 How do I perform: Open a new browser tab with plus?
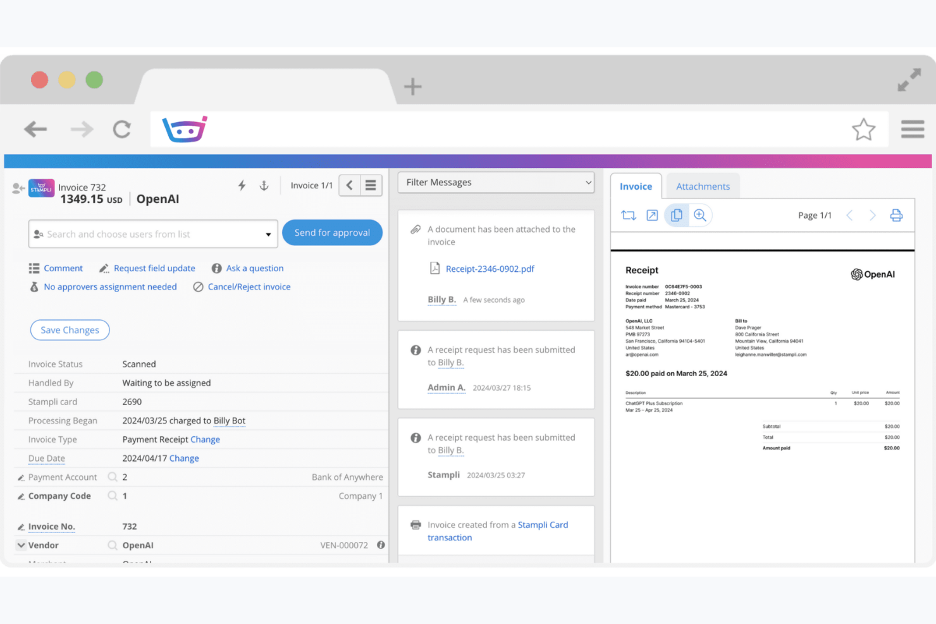coord(412,87)
